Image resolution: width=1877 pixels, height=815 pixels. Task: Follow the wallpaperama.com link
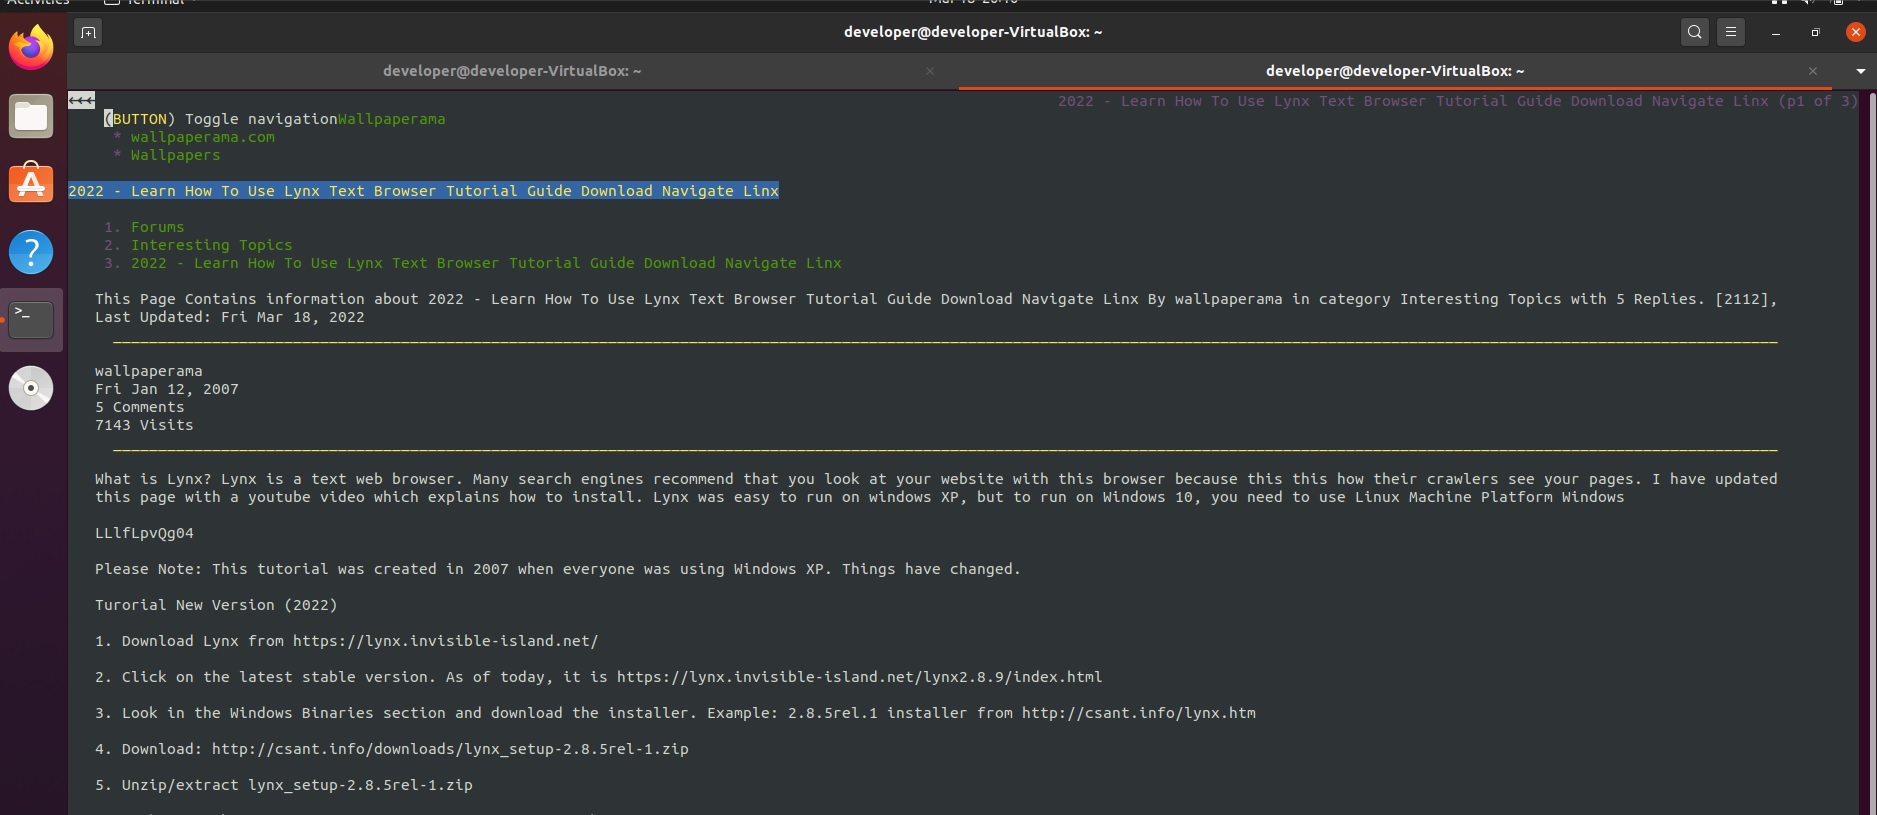[x=203, y=137]
